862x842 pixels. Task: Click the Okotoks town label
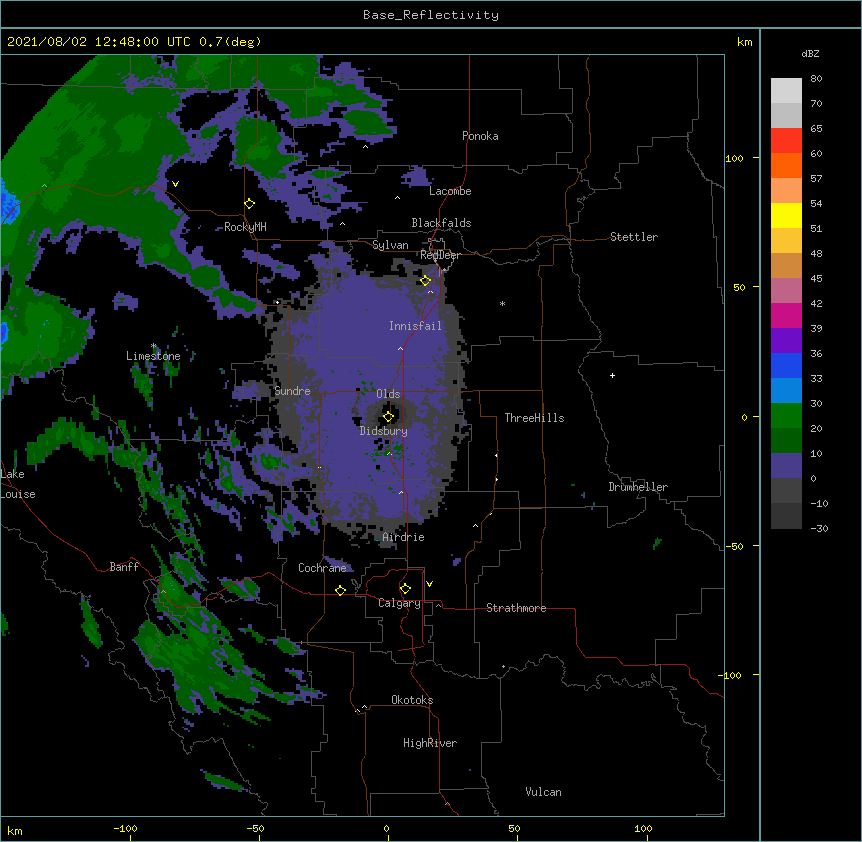pos(412,700)
